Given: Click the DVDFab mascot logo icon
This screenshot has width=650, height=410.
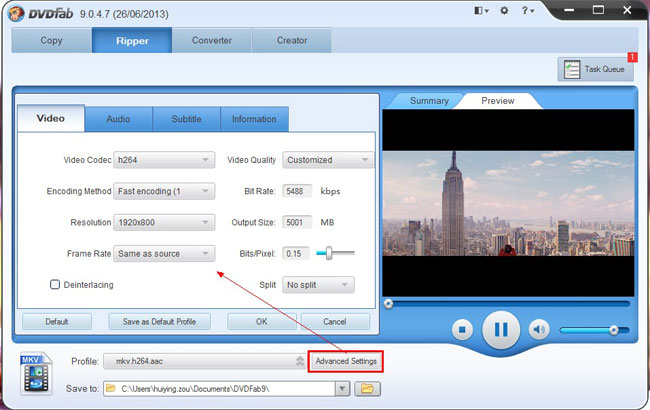Looking at the screenshot, I should 16,14.
